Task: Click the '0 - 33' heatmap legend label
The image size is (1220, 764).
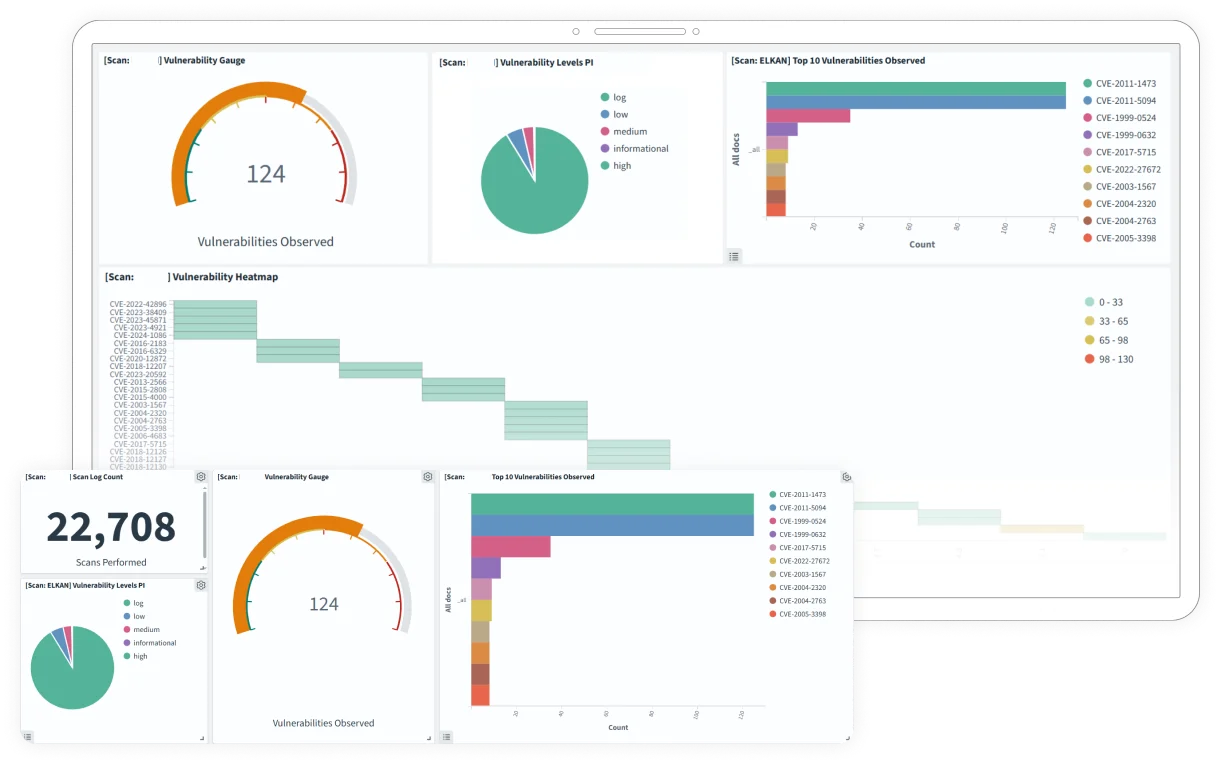Action: [x=1111, y=302]
